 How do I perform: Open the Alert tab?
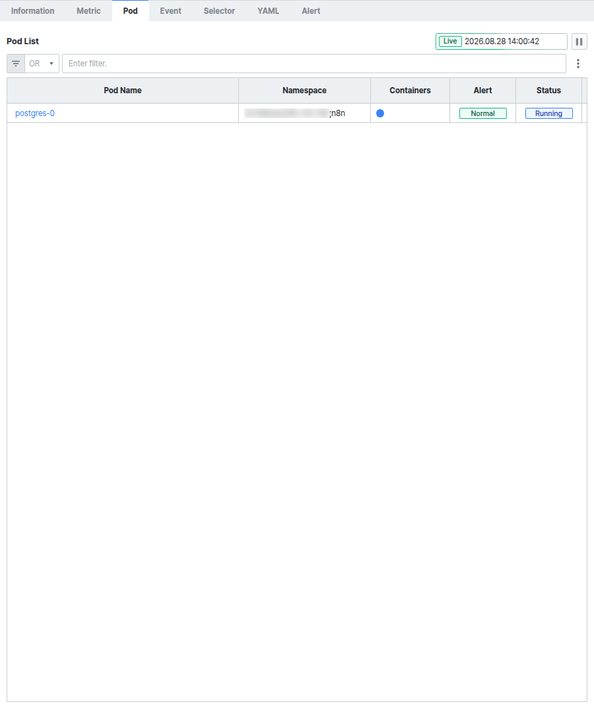[x=311, y=11]
